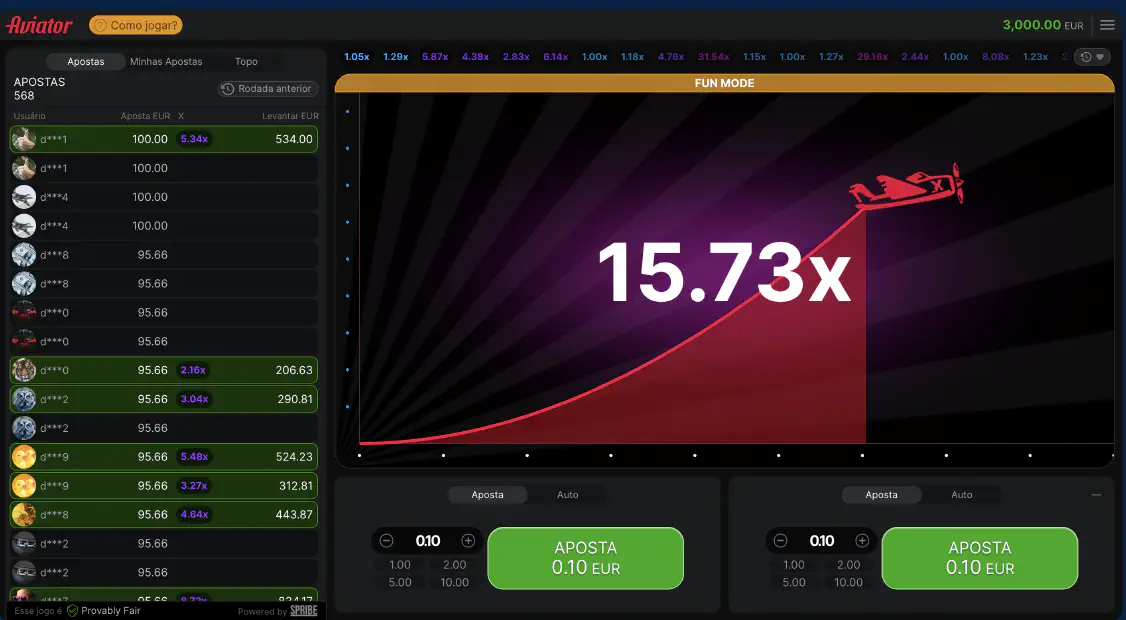Expand the round history dropdown
The width and height of the screenshot is (1126, 620).
[1092, 57]
